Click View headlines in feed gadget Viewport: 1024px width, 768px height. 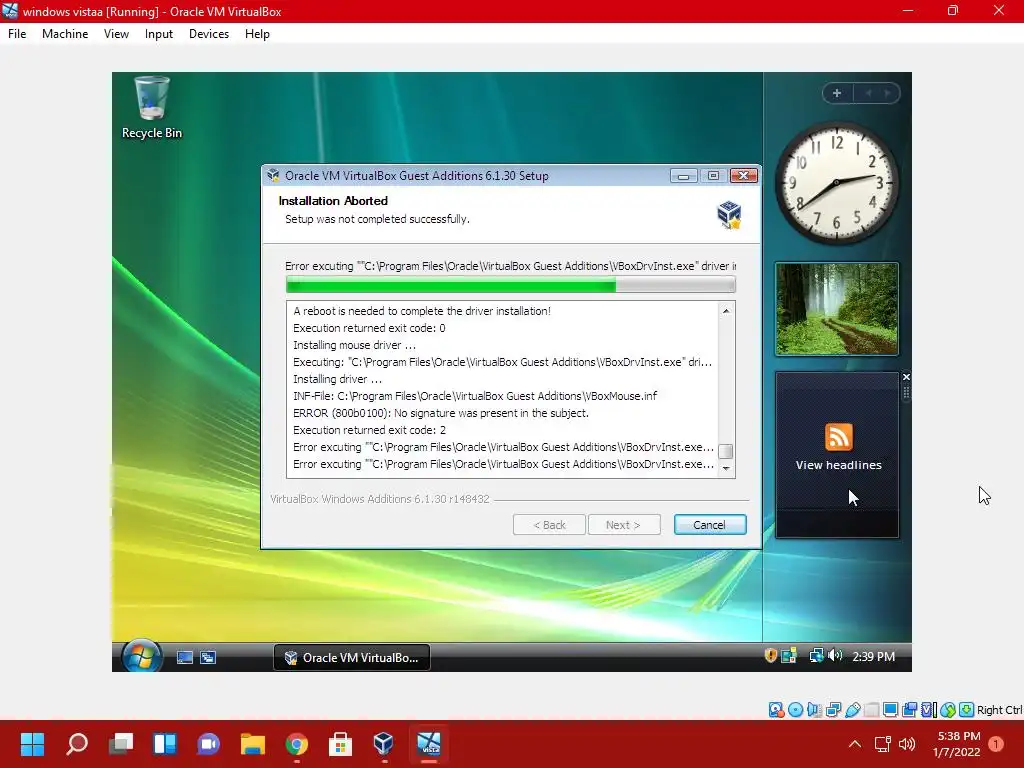pyautogui.click(x=839, y=465)
